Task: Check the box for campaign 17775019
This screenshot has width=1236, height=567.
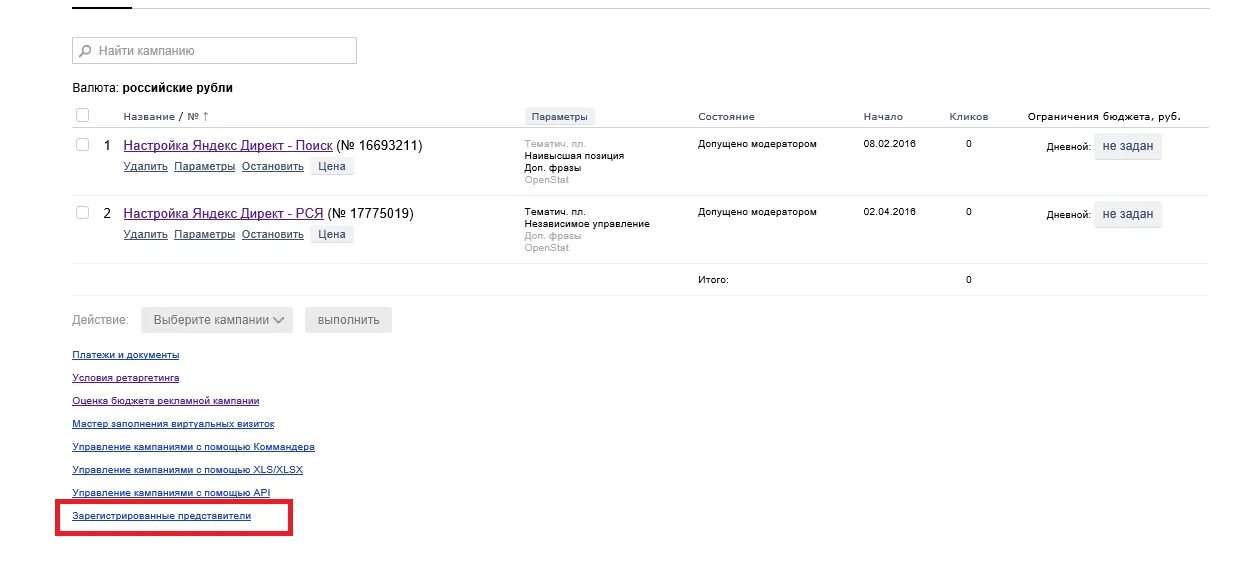Action: 83,213
